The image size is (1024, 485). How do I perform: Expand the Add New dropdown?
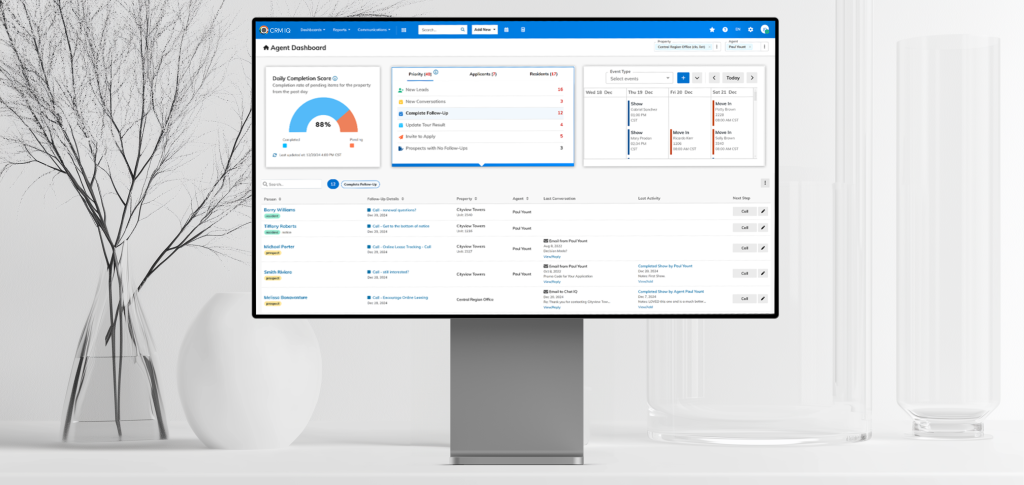click(x=484, y=30)
